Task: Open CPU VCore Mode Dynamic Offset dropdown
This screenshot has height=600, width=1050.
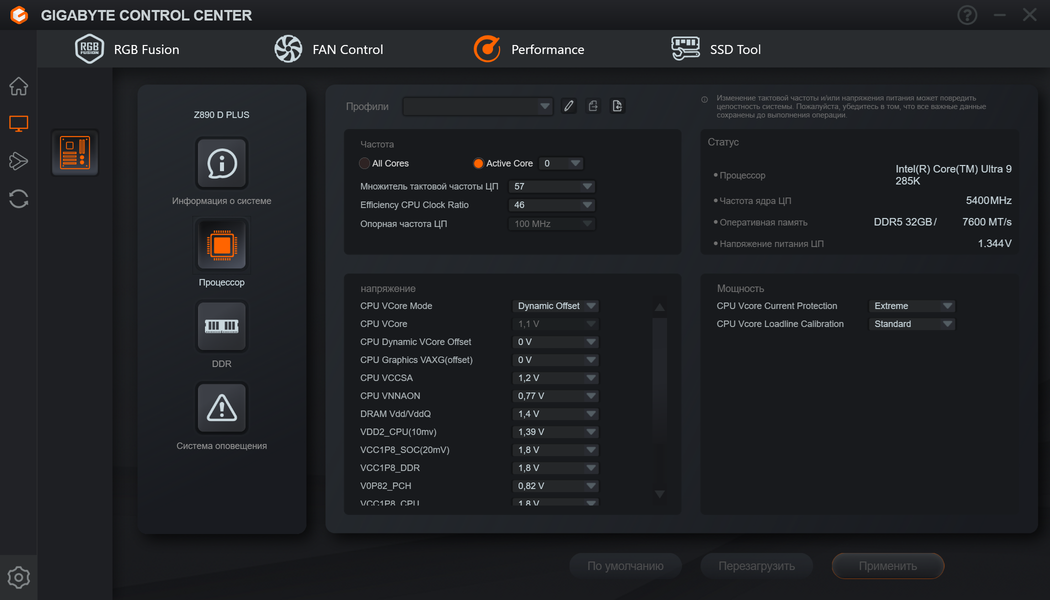Action: [x=555, y=306]
